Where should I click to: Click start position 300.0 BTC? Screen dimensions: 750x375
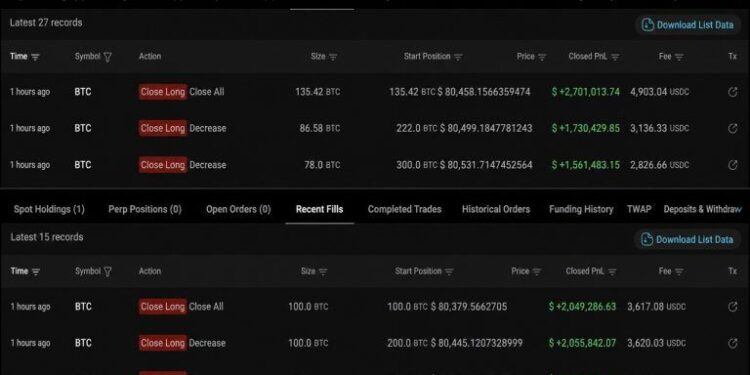tap(417, 165)
